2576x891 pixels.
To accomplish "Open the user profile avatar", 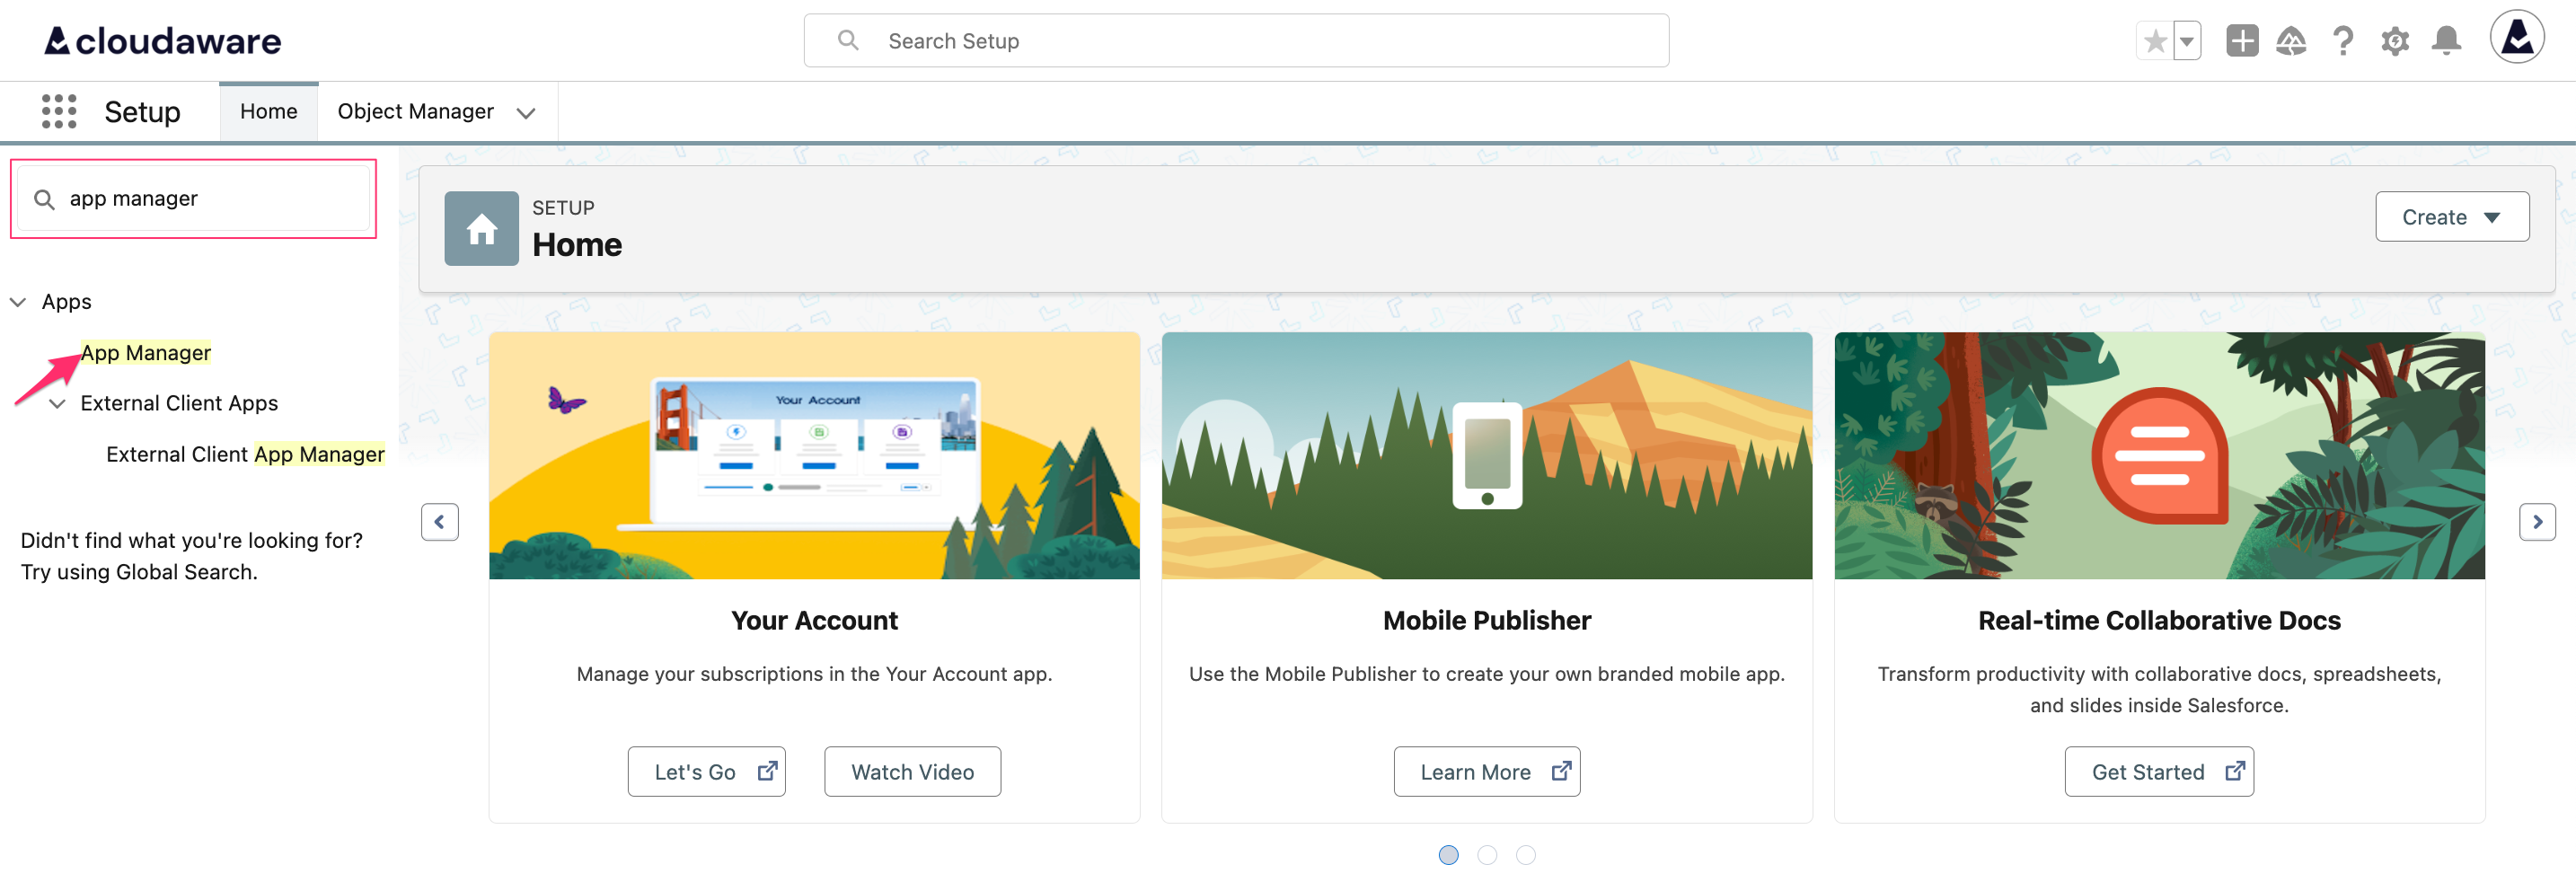I will click(2516, 37).
